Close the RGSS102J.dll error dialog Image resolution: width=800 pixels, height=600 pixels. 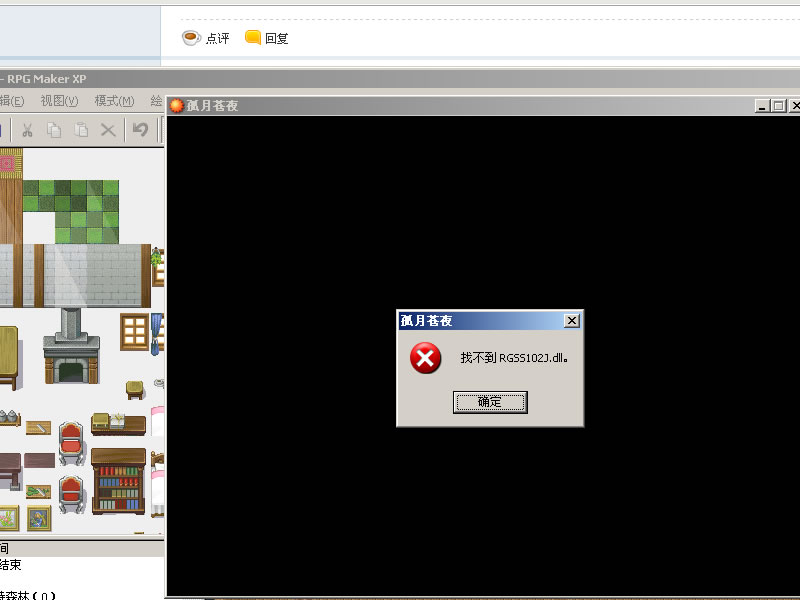point(571,320)
